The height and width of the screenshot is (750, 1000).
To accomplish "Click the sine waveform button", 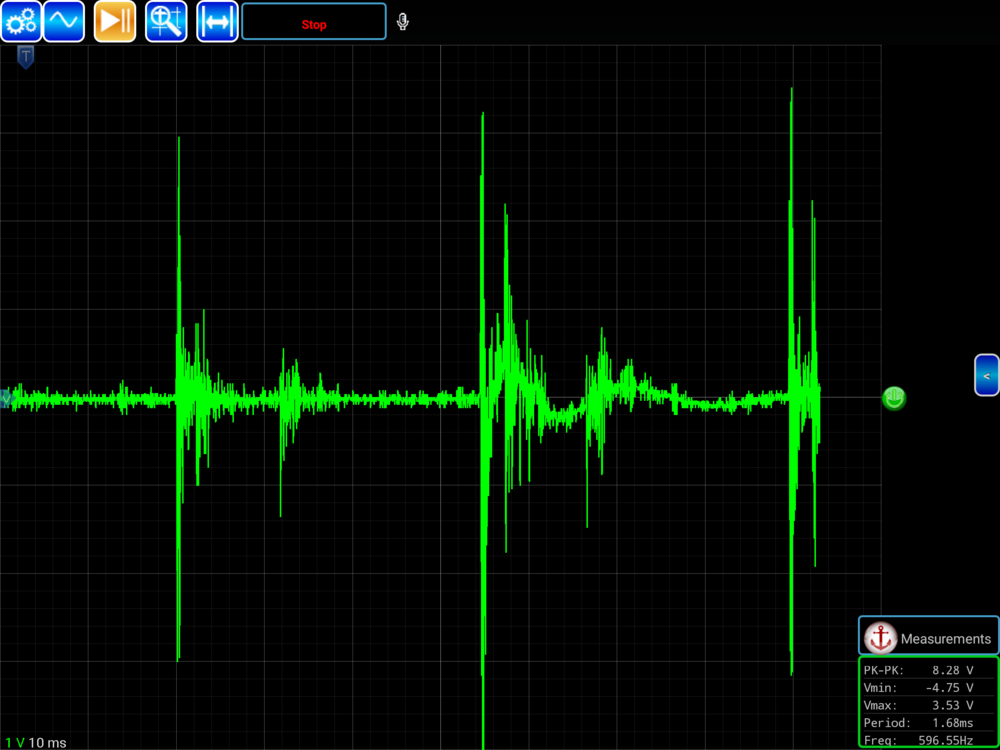I will coord(63,21).
